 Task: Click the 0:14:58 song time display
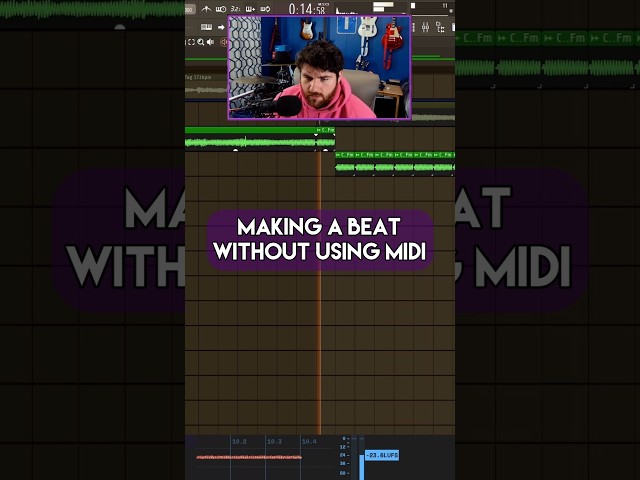click(x=307, y=9)
